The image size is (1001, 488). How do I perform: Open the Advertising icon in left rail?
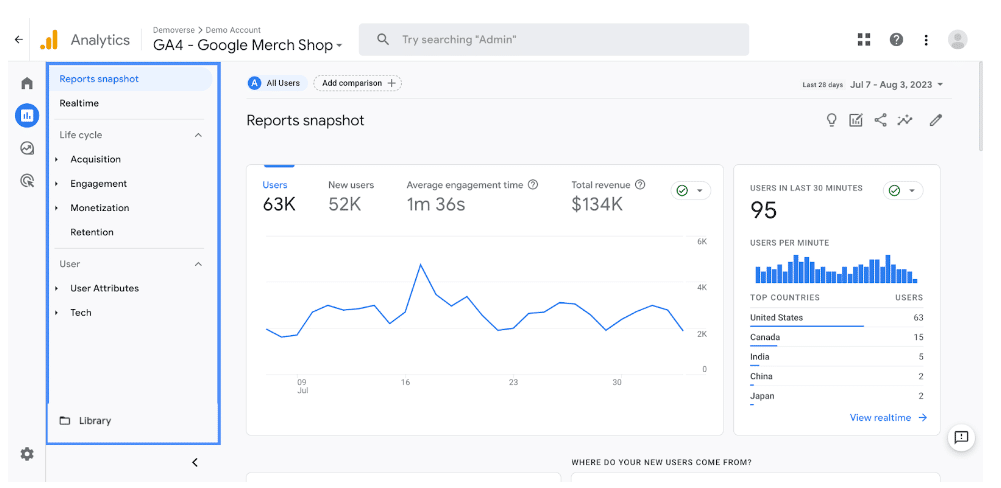27,181
